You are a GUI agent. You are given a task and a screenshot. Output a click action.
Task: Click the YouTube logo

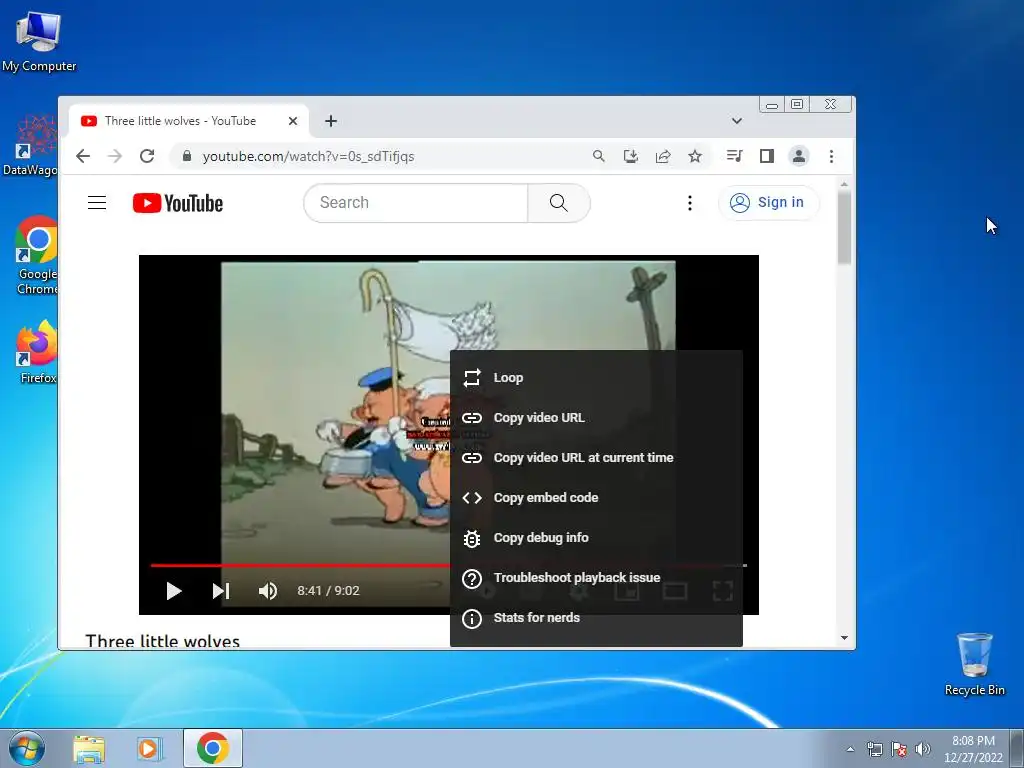point(178,203)
